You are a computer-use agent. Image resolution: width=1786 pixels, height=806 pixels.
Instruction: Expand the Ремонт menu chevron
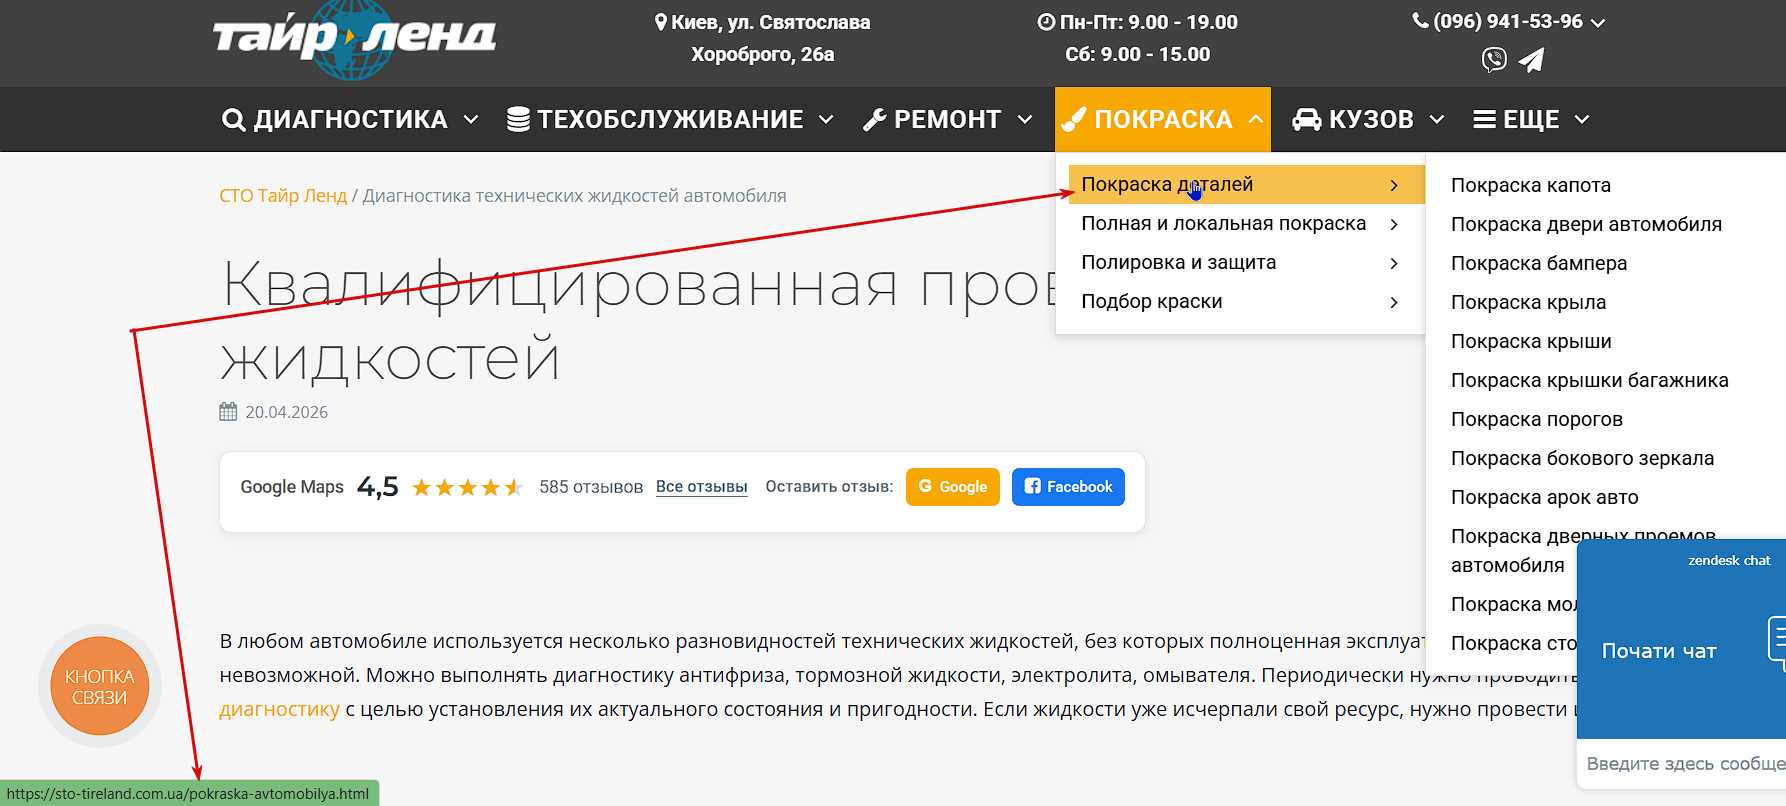[x=1025, y=120]
